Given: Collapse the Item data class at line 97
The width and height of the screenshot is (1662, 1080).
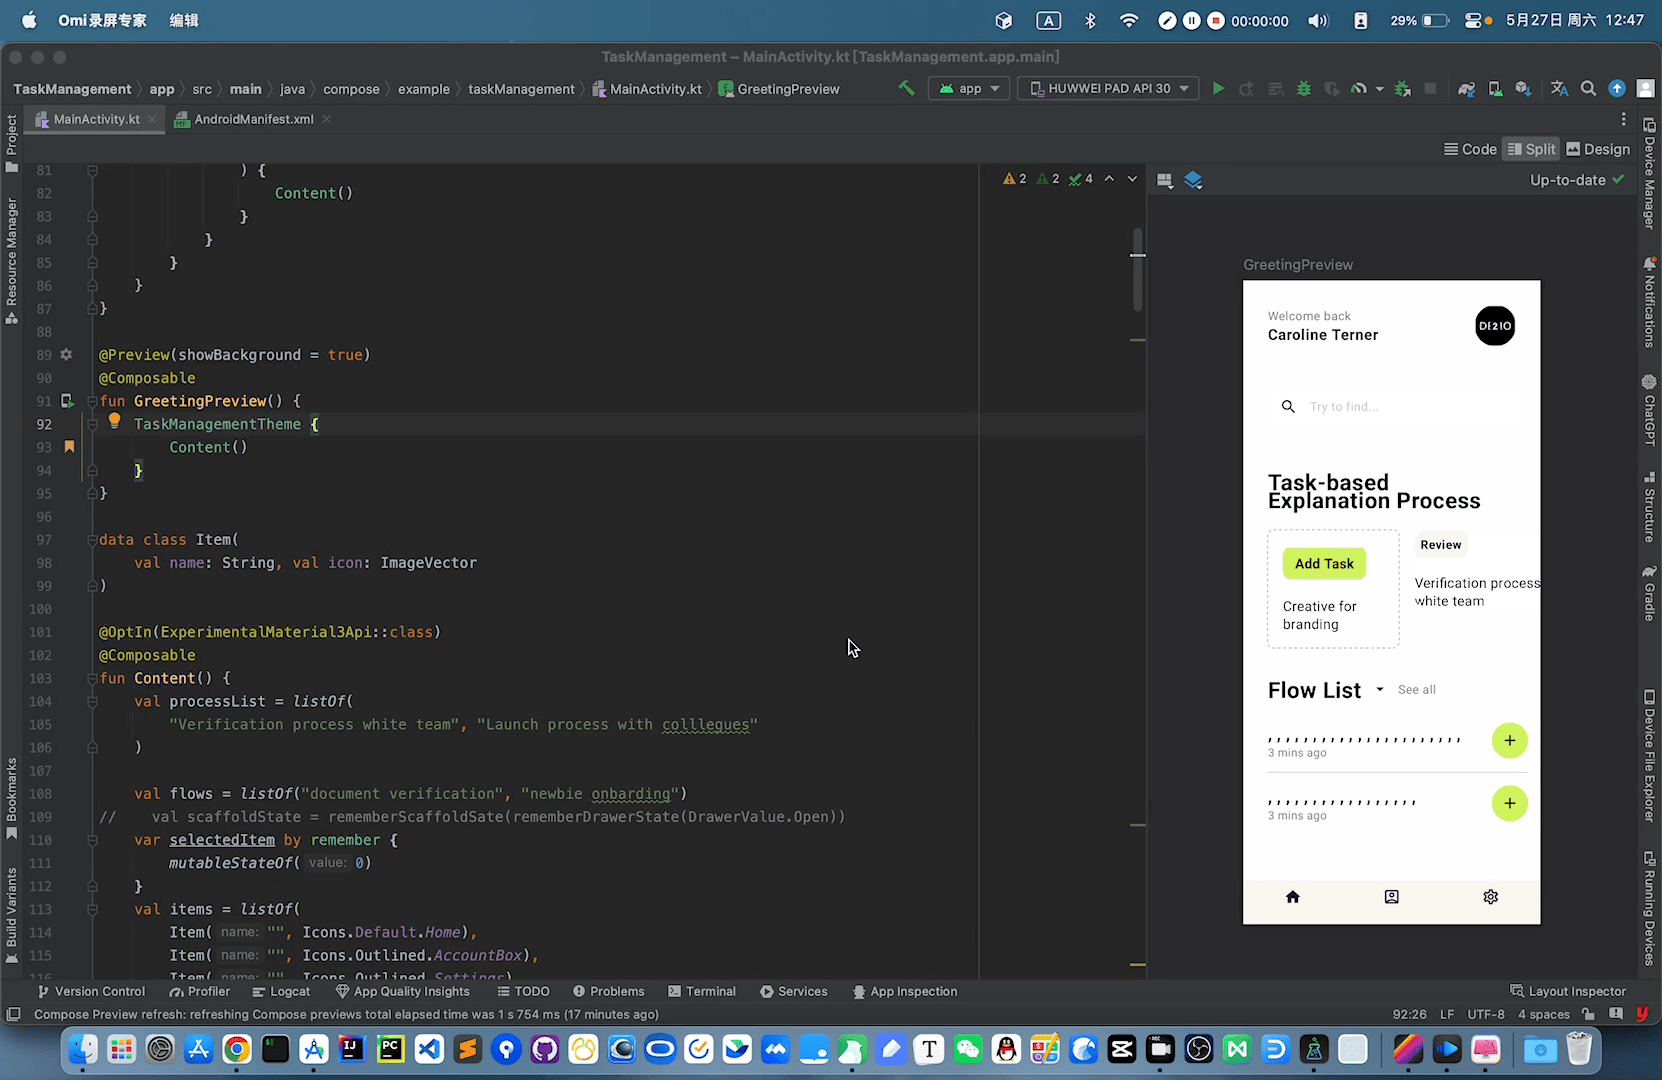Looking at the screenshot, I should (x=92, y=539).
